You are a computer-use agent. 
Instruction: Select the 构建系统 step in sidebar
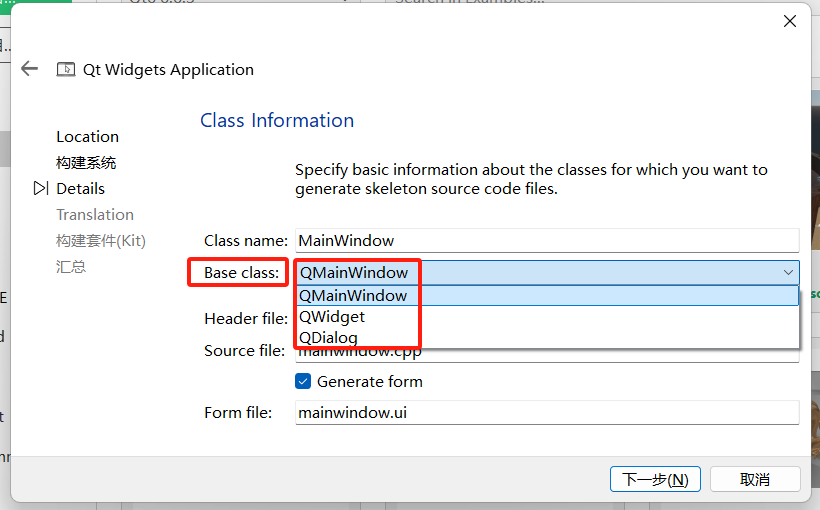tap(86, 163)
